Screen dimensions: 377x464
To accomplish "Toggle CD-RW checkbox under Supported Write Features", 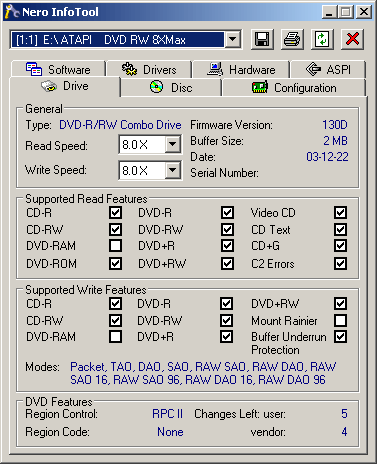I will pyautogui.click(x=115, y=321).
